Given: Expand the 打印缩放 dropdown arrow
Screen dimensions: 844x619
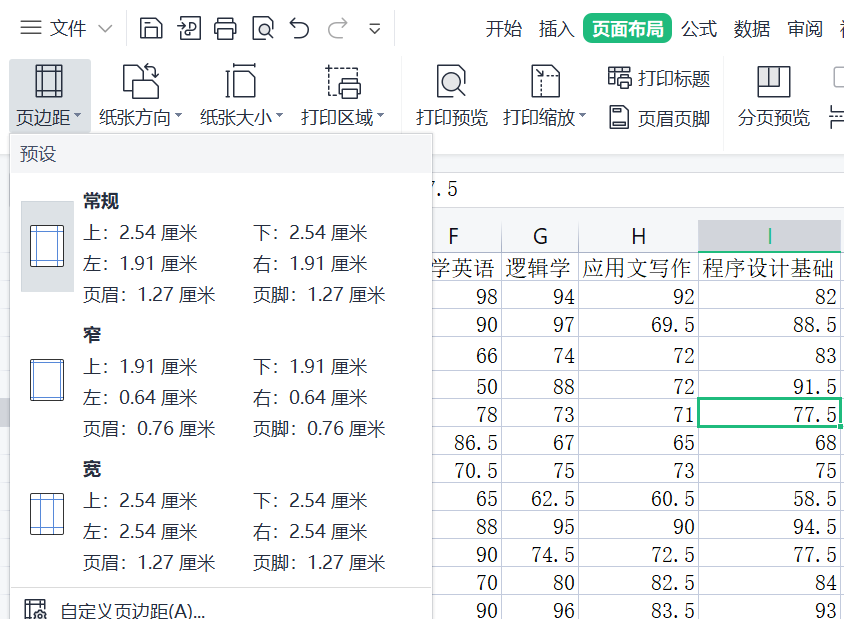Looking at the screenshot, I should (x=582, y=115).
